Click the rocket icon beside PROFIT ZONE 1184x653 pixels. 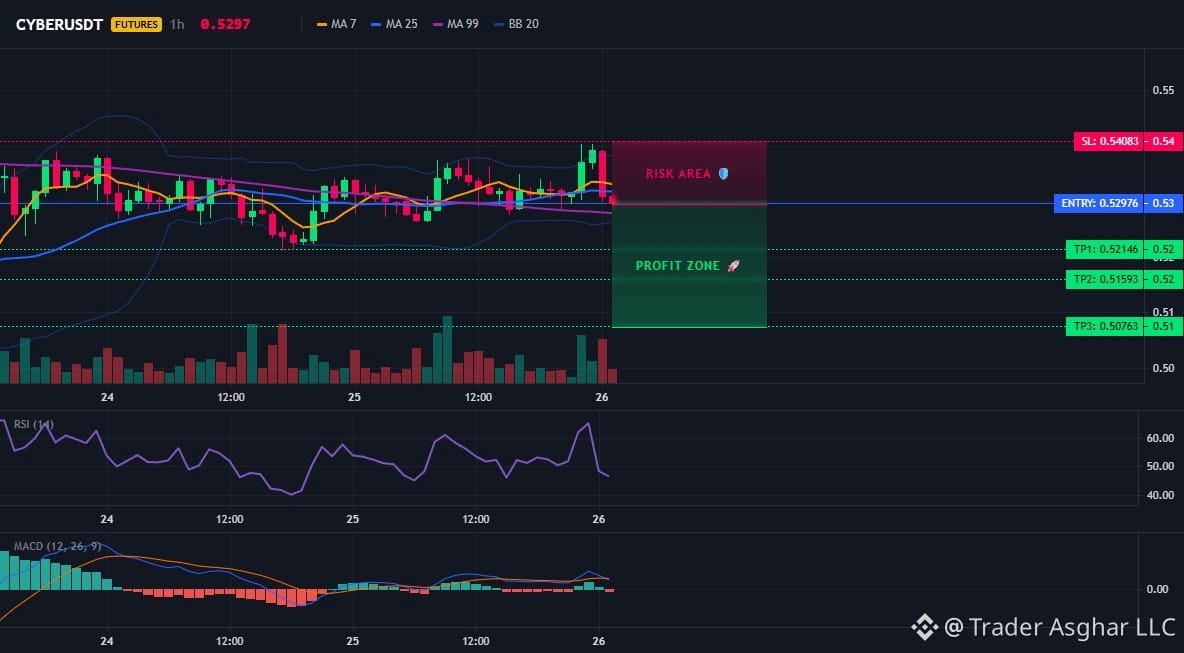click(x=733, y=266)
